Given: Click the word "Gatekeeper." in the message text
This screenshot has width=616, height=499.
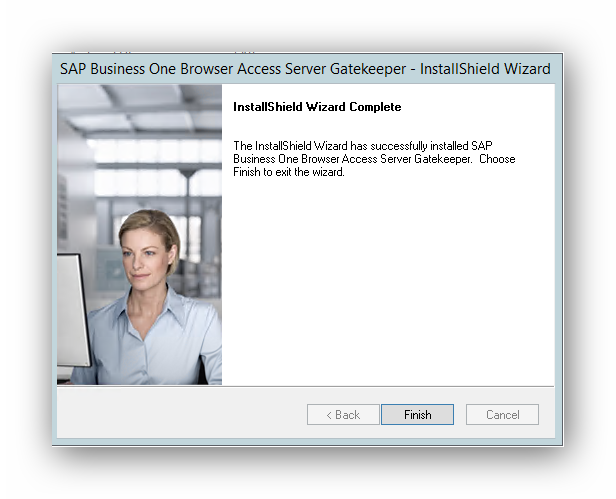Looking at the screenshot, I should tap(444, 159).
